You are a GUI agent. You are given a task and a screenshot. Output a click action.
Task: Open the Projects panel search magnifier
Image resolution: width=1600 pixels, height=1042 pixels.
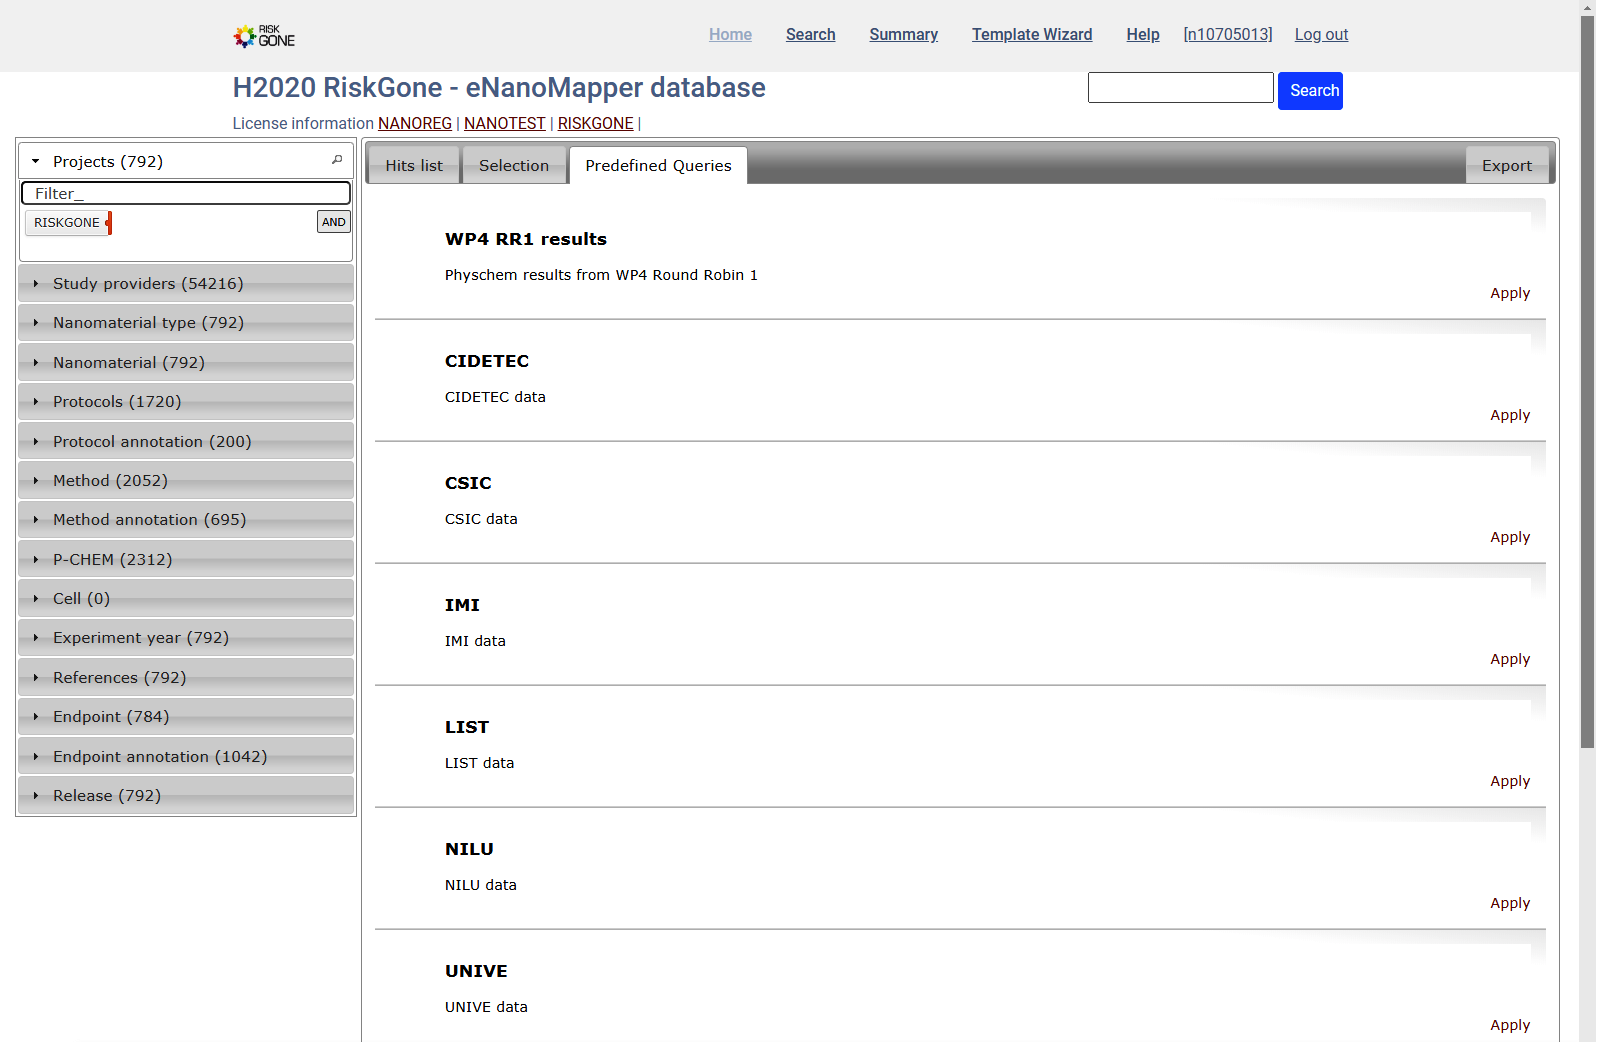[x=337, y=159]
